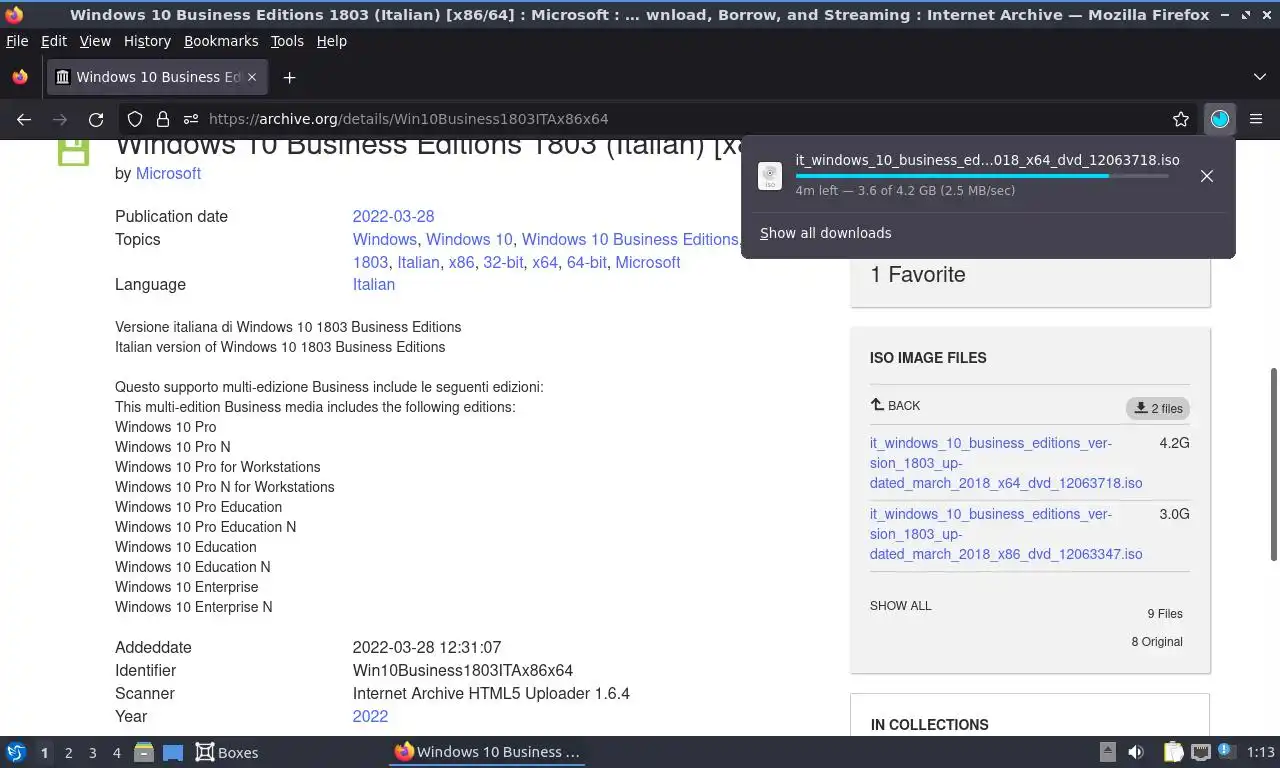The width and height of the screenshot is (1280, 768).
Task: Switch to workspace 3
Action: point(92,753)
